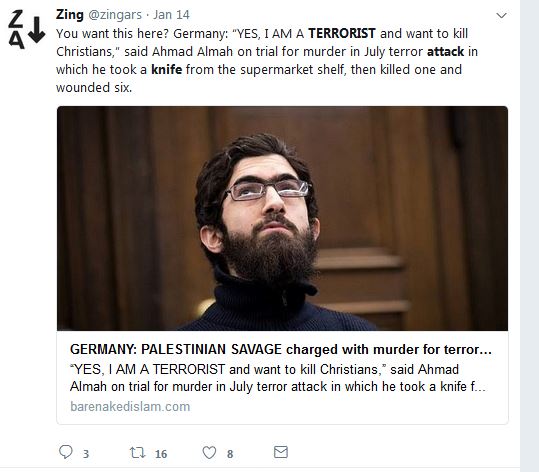Click the barenakedislam.com domain text

coord(130,406)
